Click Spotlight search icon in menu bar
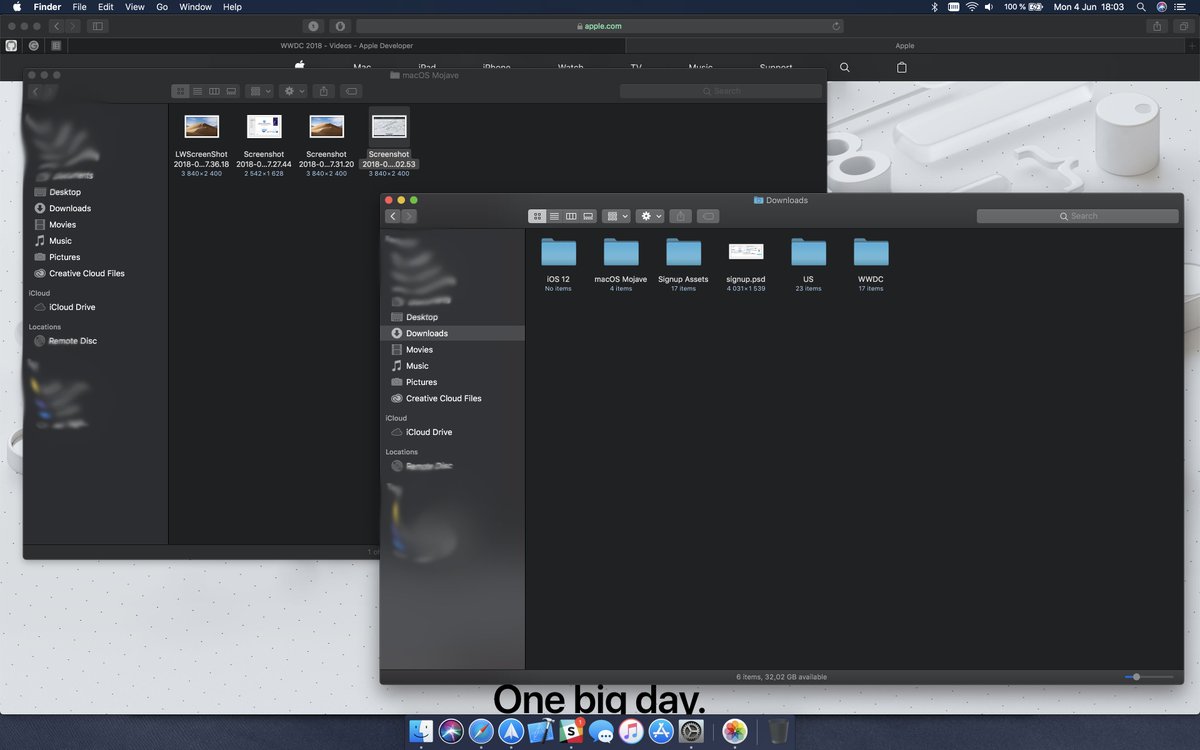 coord(1141,7)
